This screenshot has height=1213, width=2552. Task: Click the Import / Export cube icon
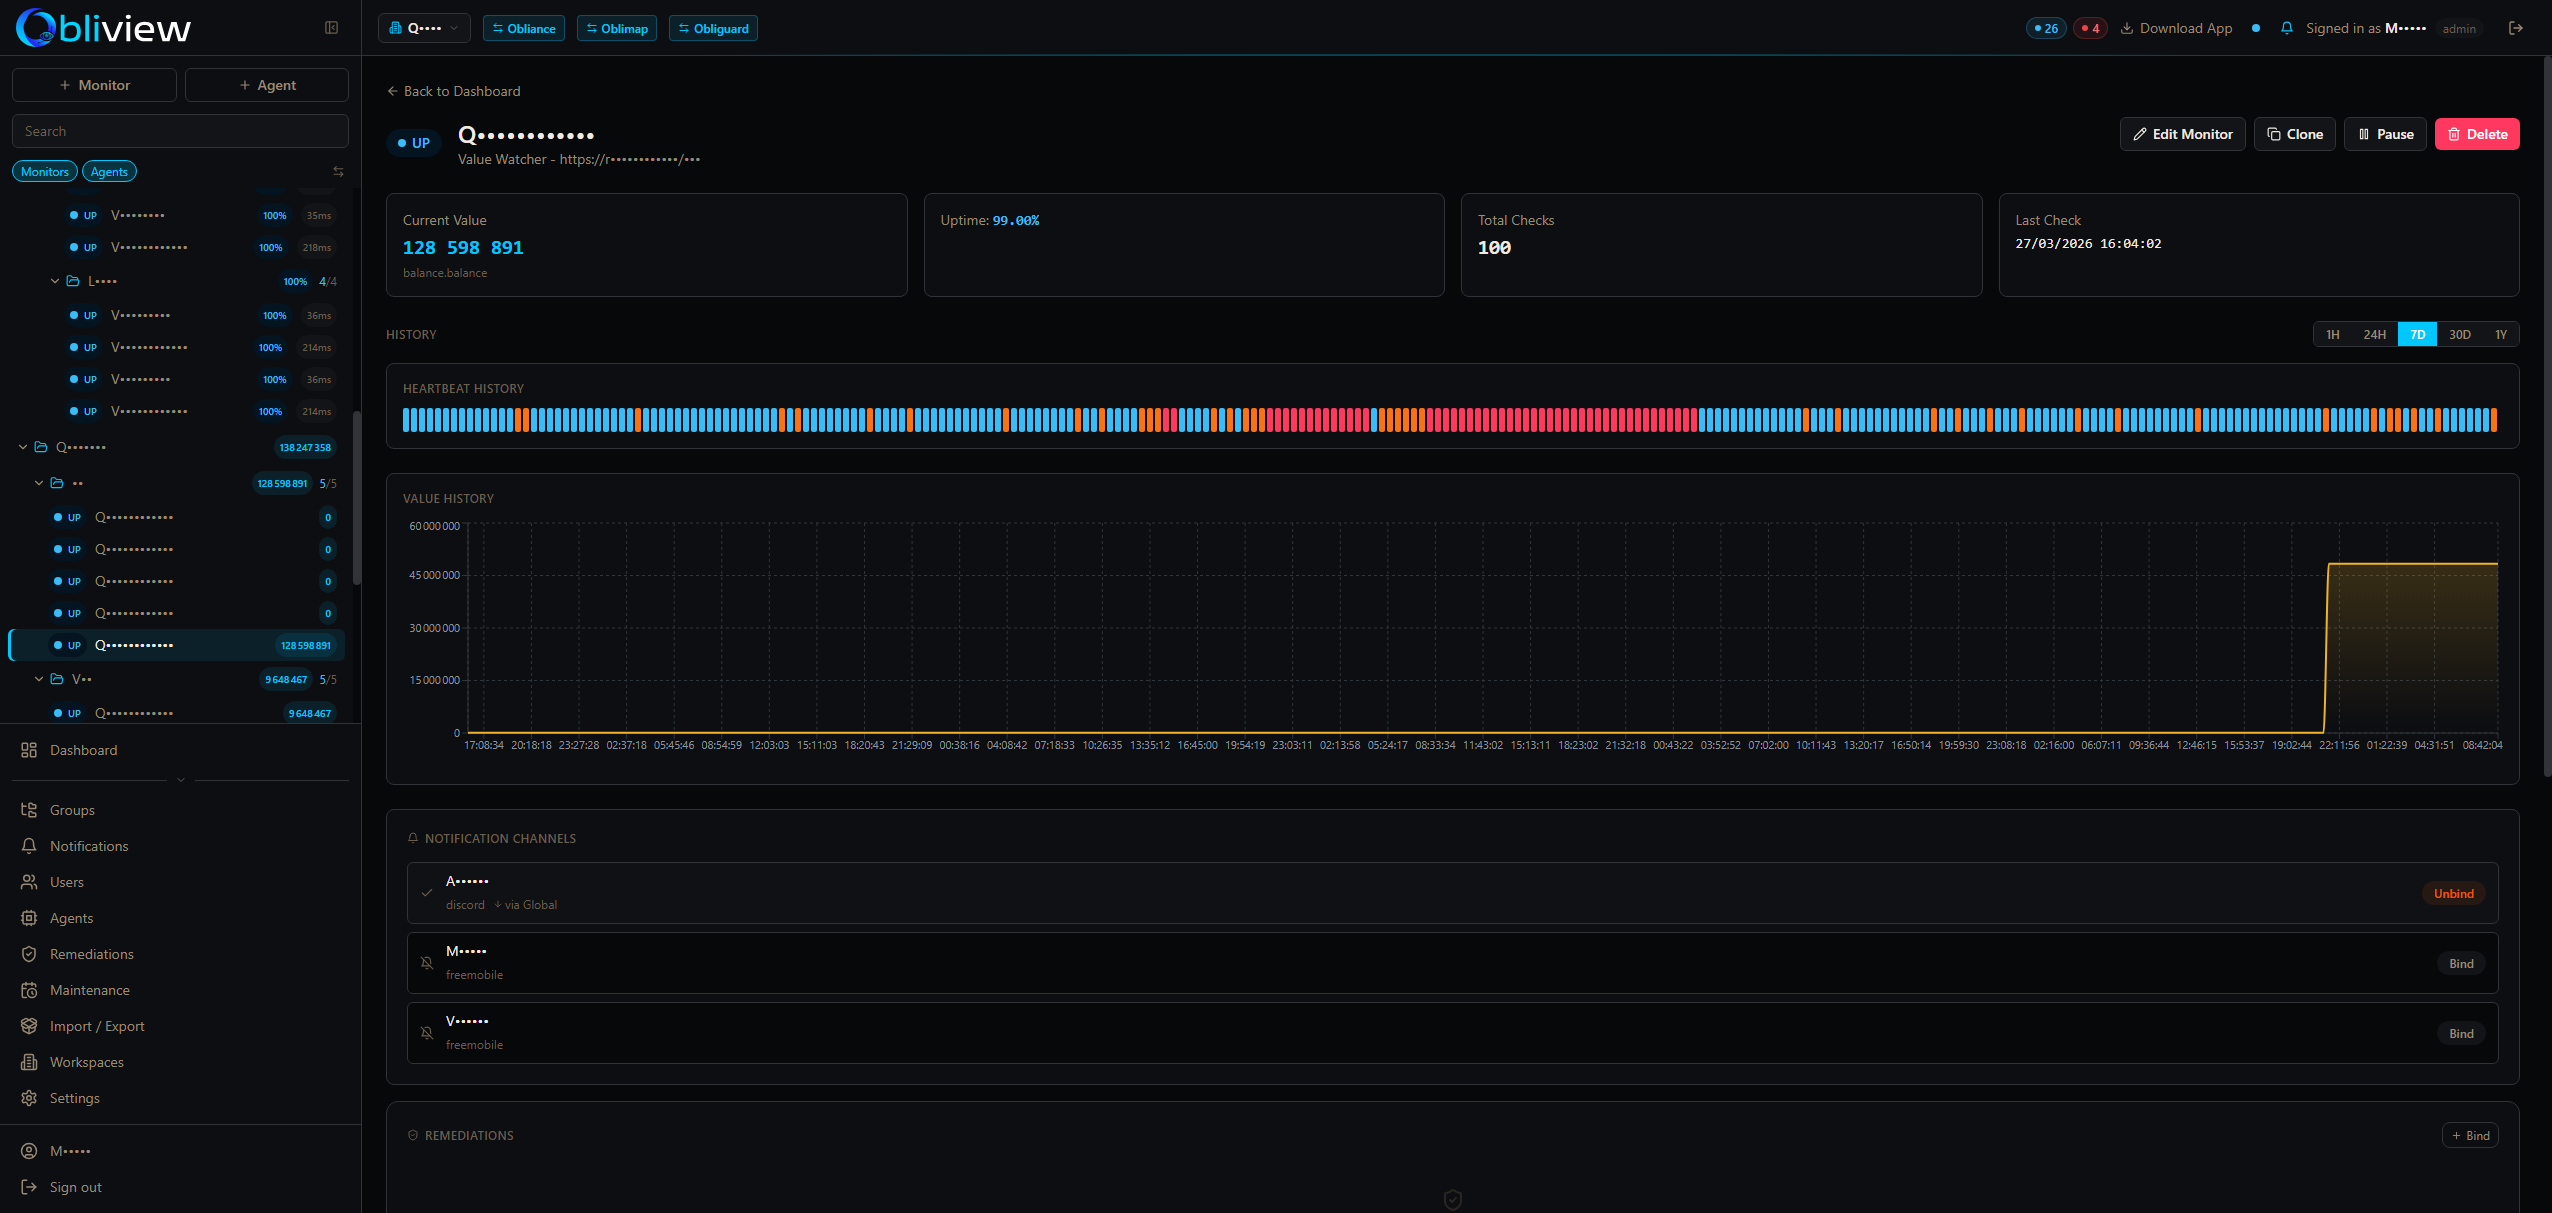point(30,1026)
